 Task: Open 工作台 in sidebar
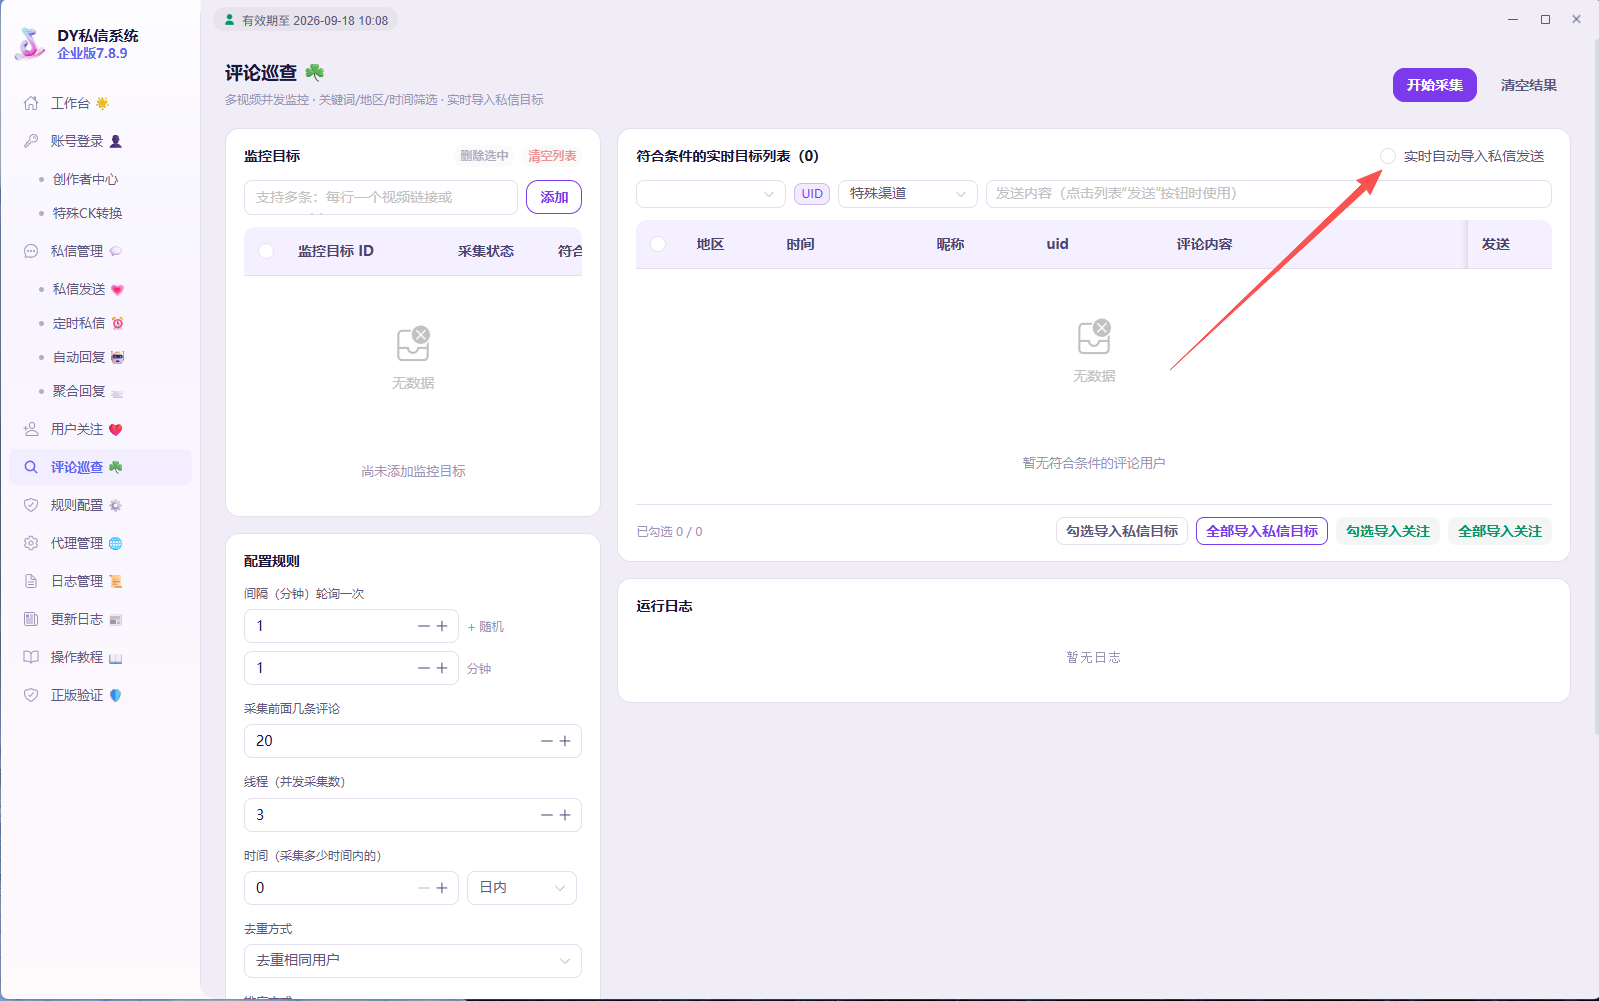pyautogui.click(x=100, y=103)
